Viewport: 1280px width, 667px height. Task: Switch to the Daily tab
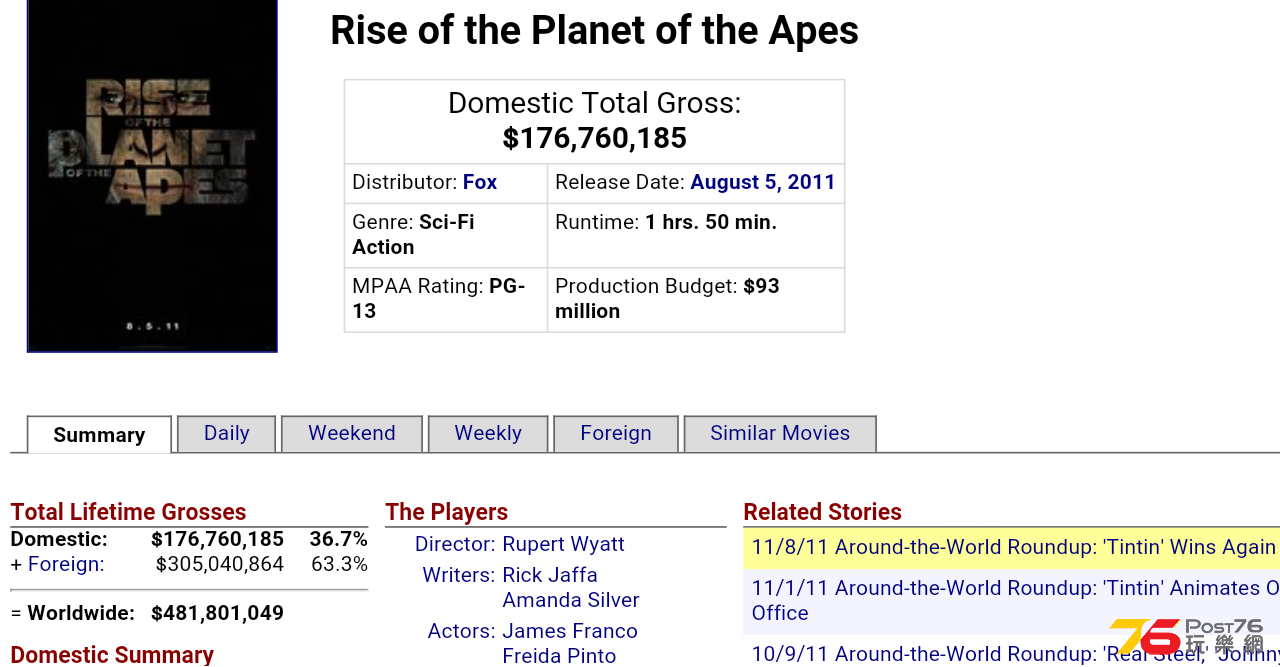point(226,433)
